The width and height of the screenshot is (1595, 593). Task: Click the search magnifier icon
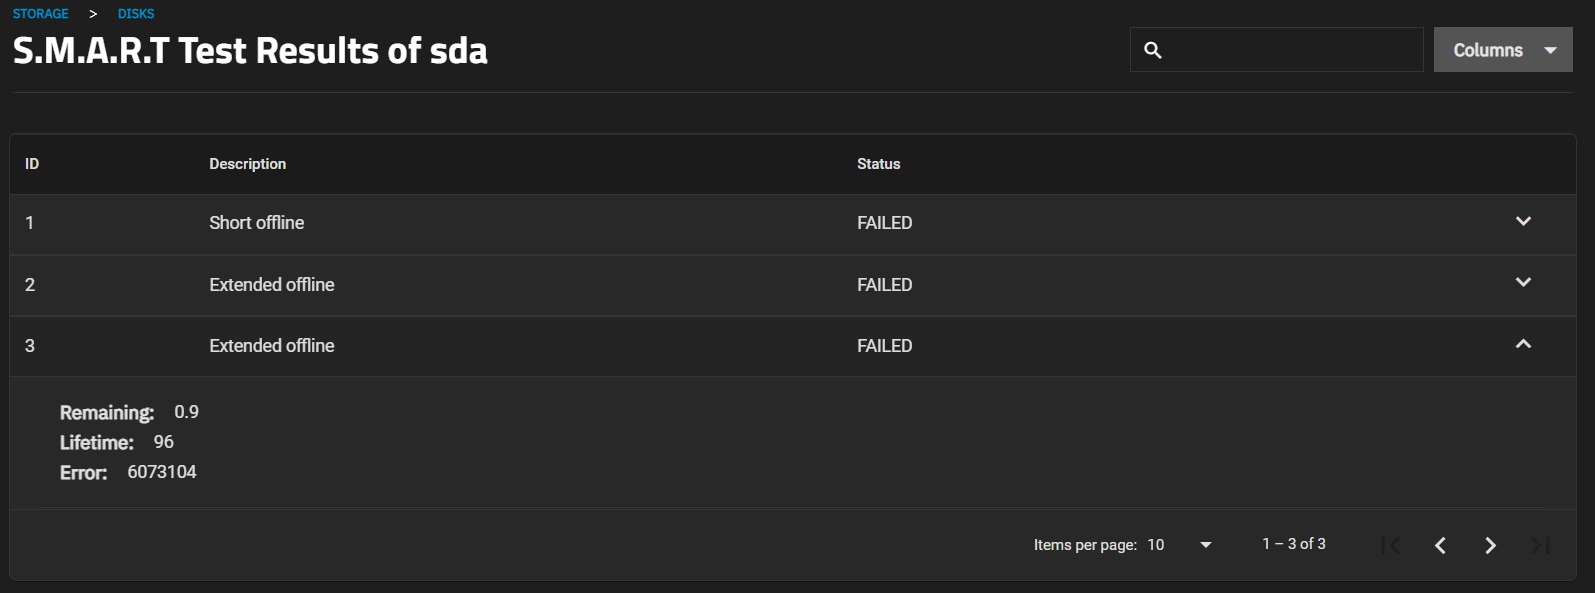[1153, 50]
